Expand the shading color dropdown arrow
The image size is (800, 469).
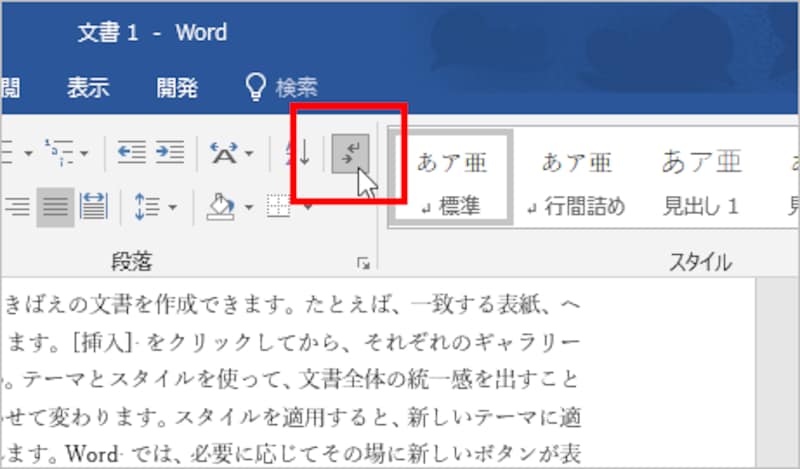click(x=248, y=207)
